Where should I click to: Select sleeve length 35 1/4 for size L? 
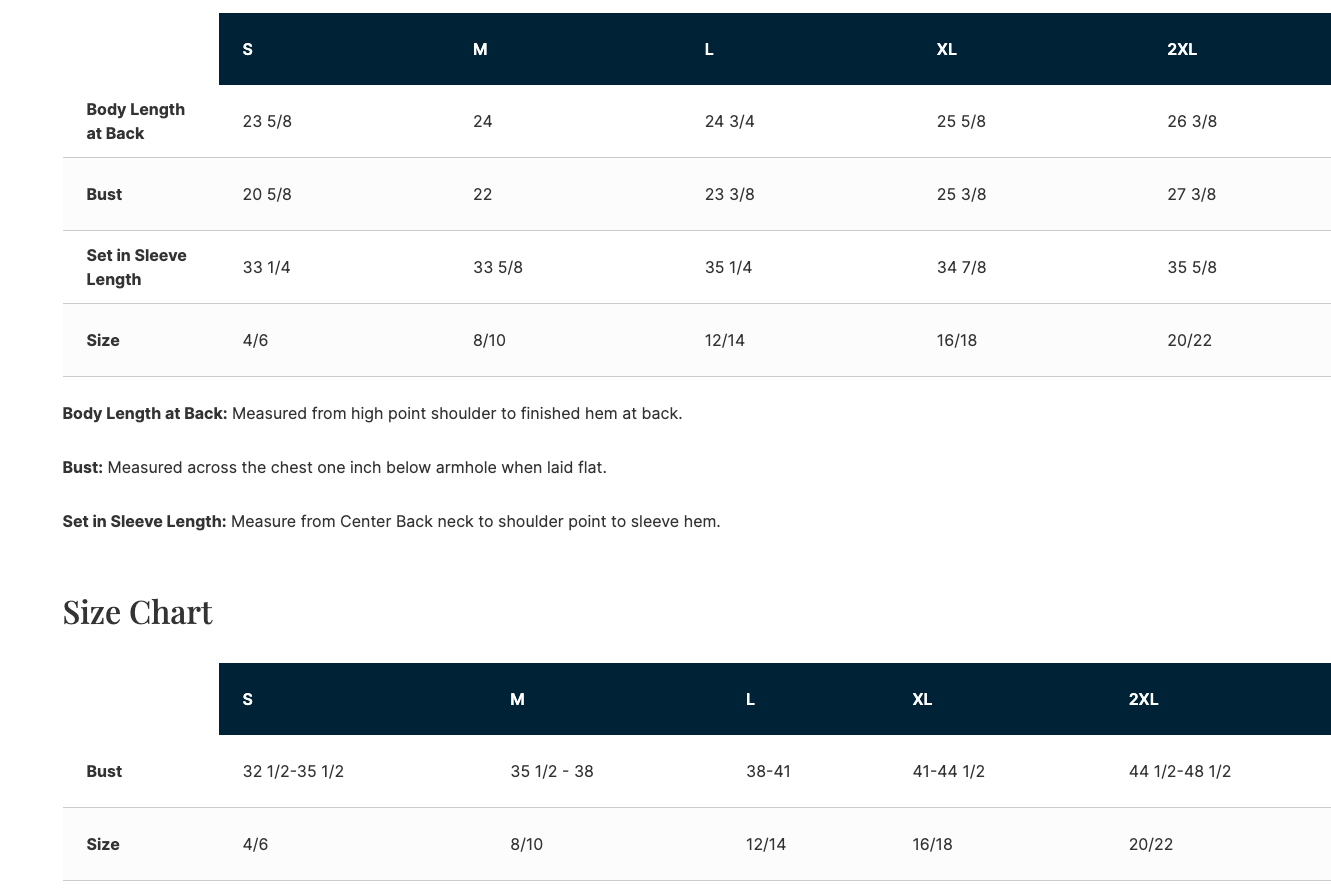click(729, 267)
